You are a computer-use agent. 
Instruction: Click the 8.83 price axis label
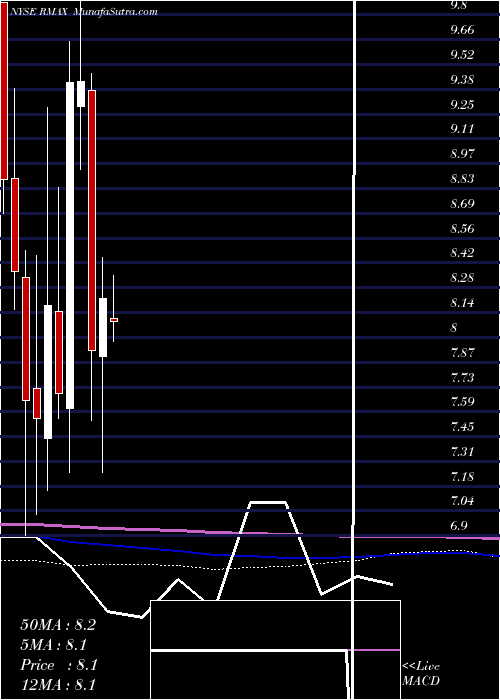click(x=462, y=179)
